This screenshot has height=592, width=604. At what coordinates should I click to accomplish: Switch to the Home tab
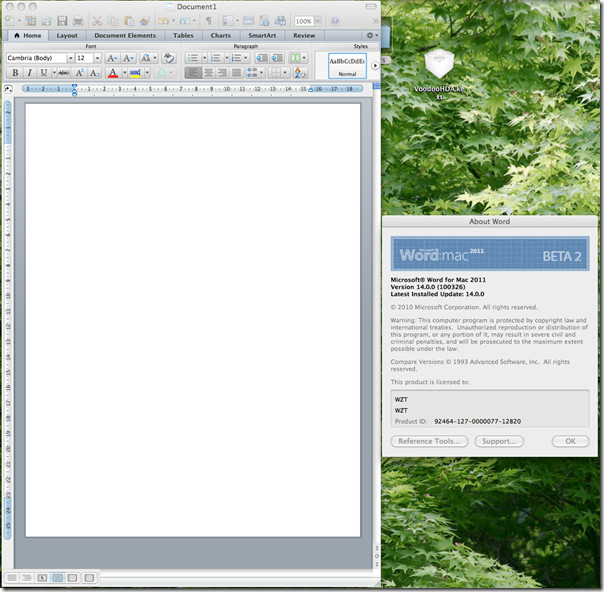tap(28, 35)
